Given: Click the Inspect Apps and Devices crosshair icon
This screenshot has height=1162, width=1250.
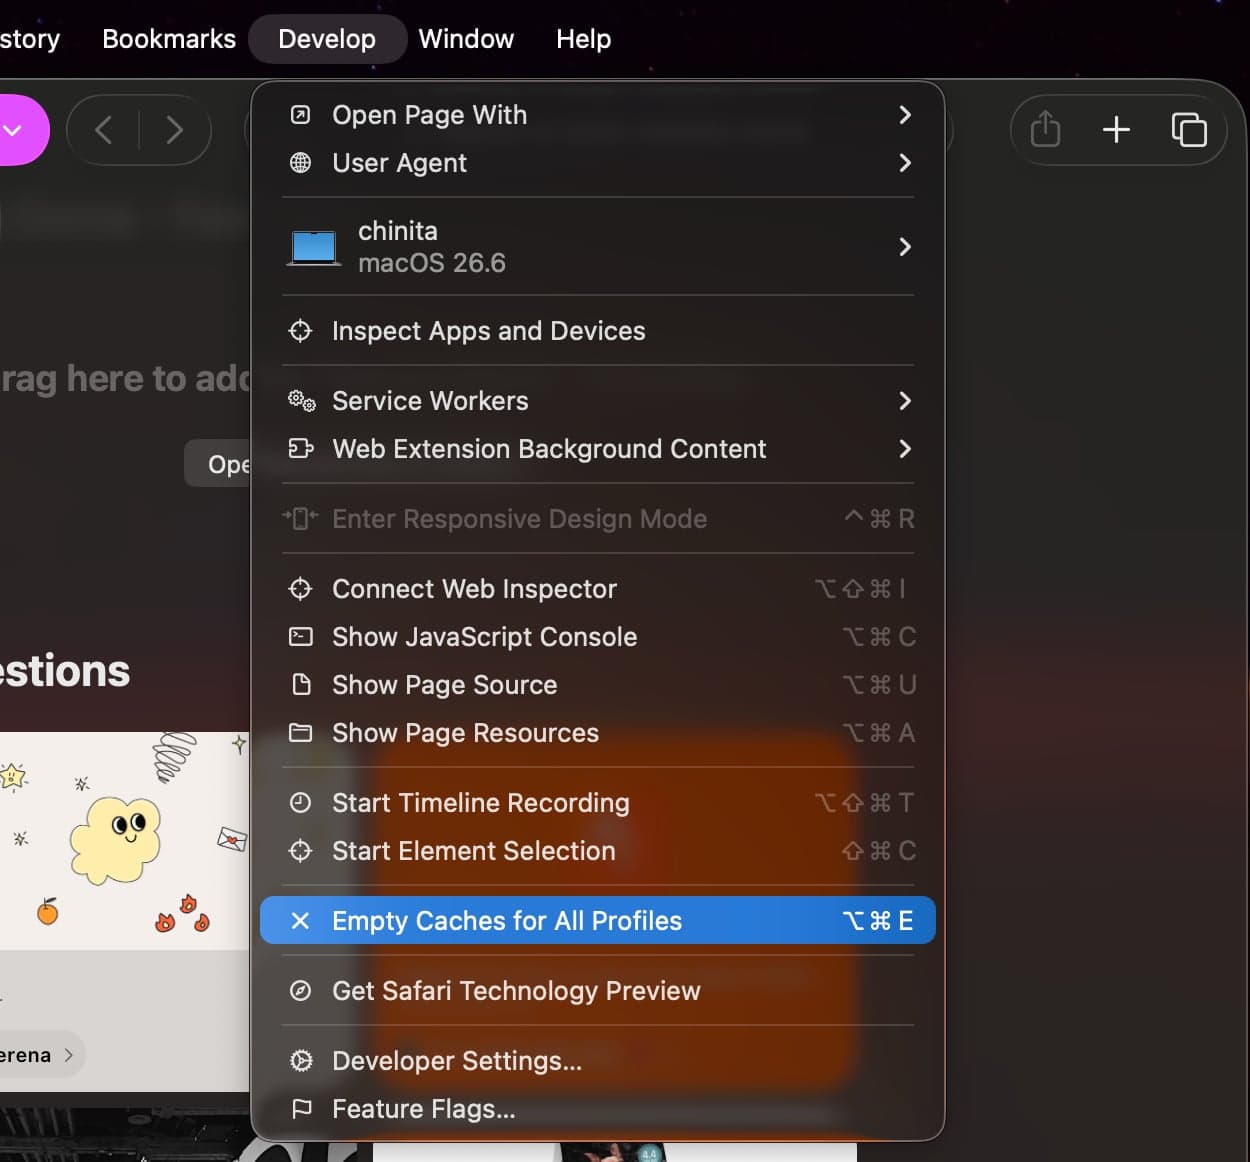Looking at the screenshot, I should point(300,331).
